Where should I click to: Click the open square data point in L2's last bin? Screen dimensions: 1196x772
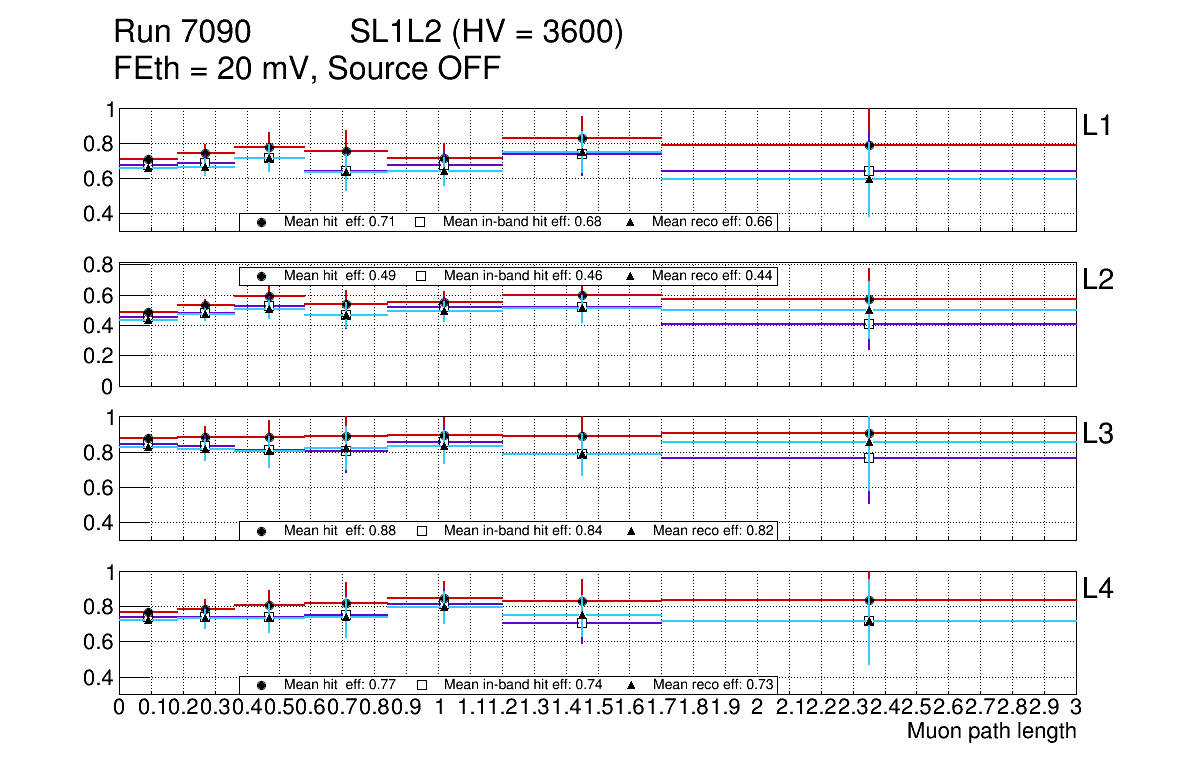(869, 324)
